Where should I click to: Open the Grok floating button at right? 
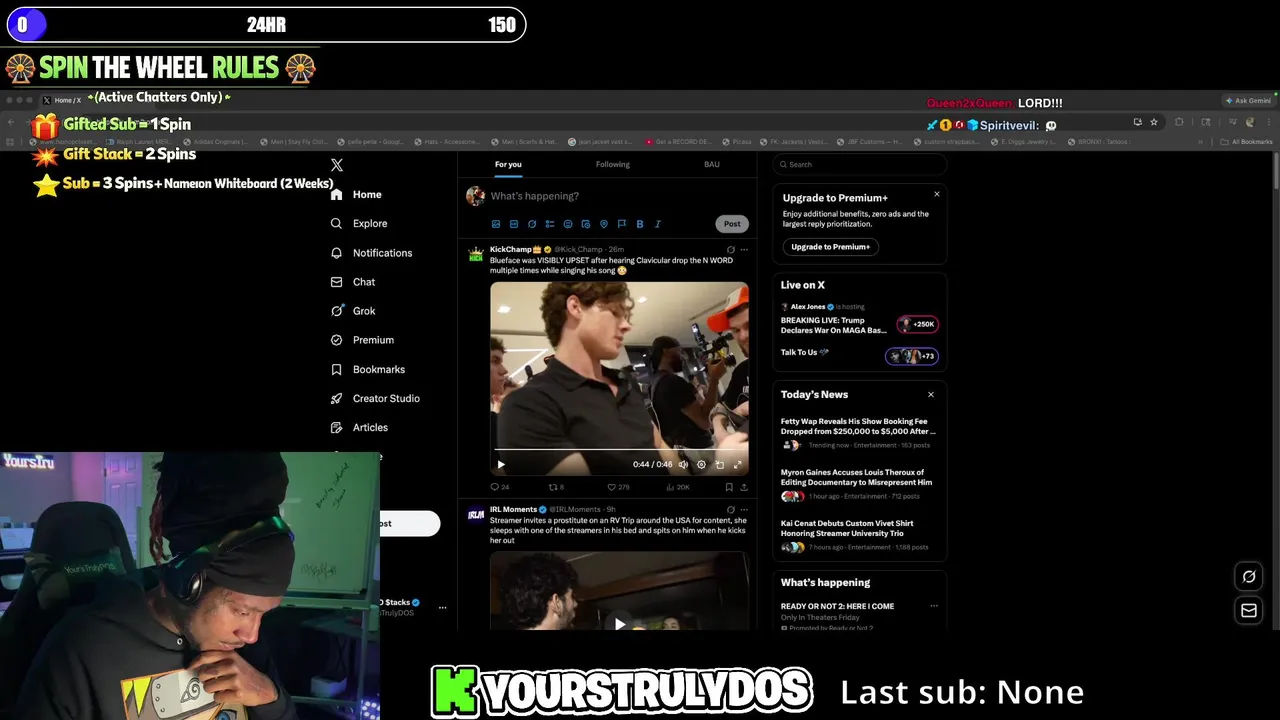point(1249,576)
